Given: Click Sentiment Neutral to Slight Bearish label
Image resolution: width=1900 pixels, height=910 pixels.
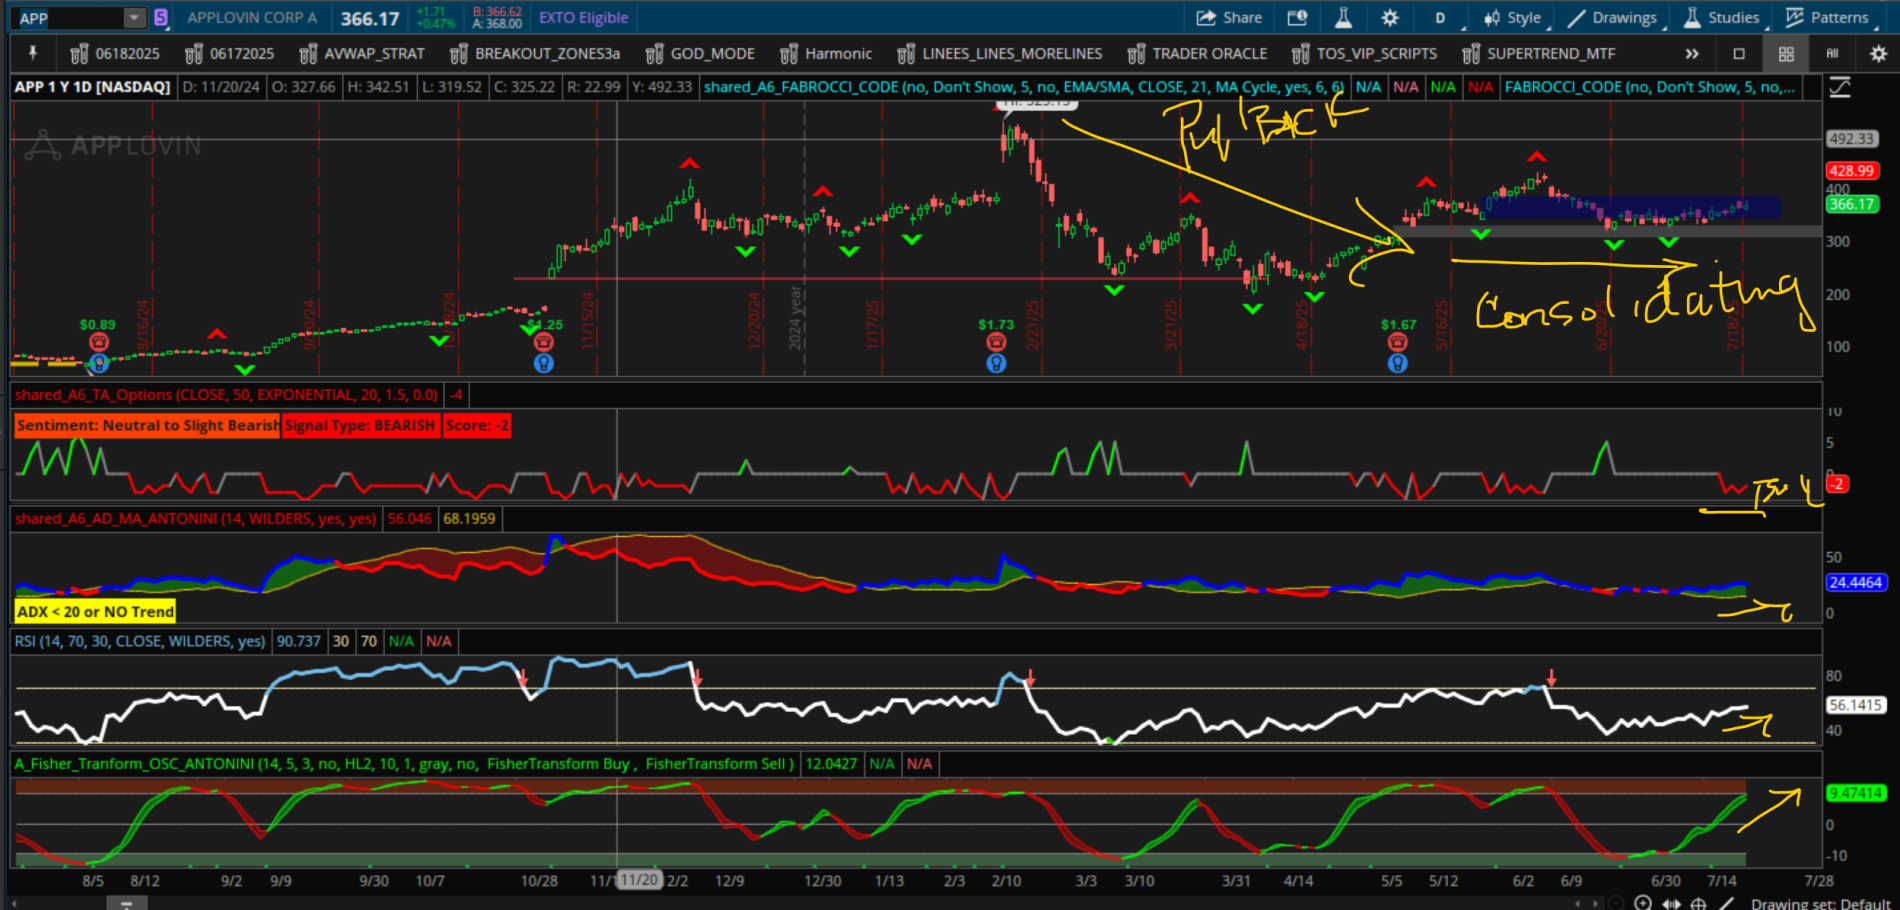Looking at the screenshot, I should pos(147,426).
